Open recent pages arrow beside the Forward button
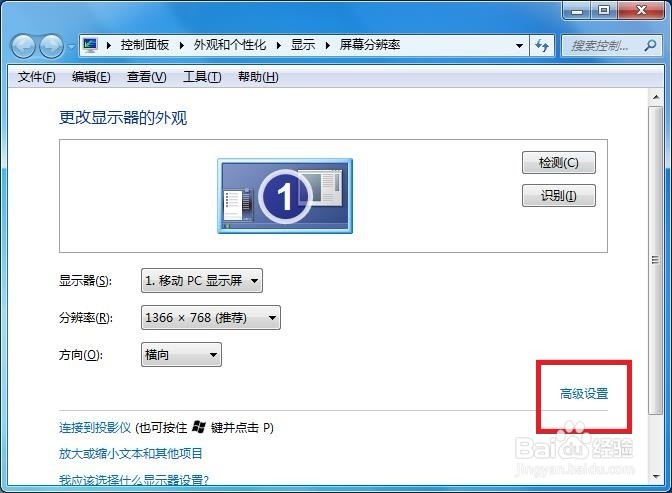The height and width of the screenshot is (493, 672). coord(71,46)
